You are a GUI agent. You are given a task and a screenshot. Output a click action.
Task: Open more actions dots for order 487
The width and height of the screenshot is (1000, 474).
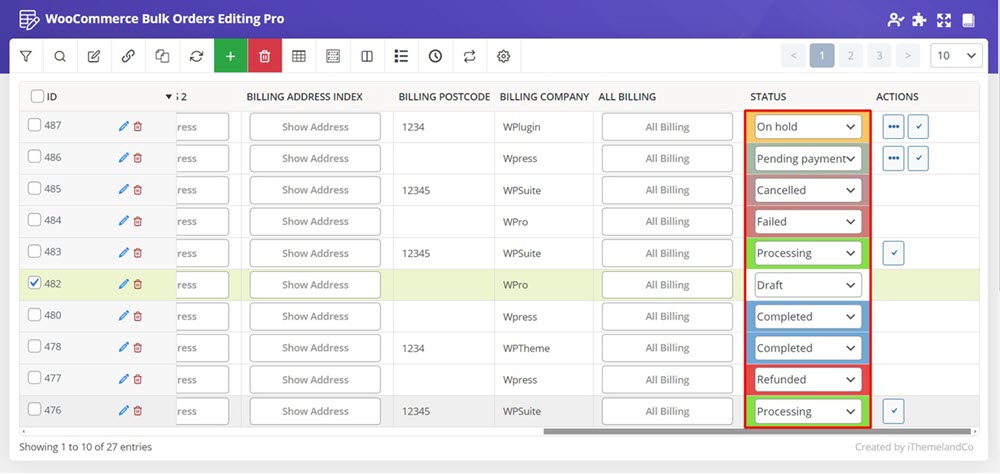[x=893, y=126]
